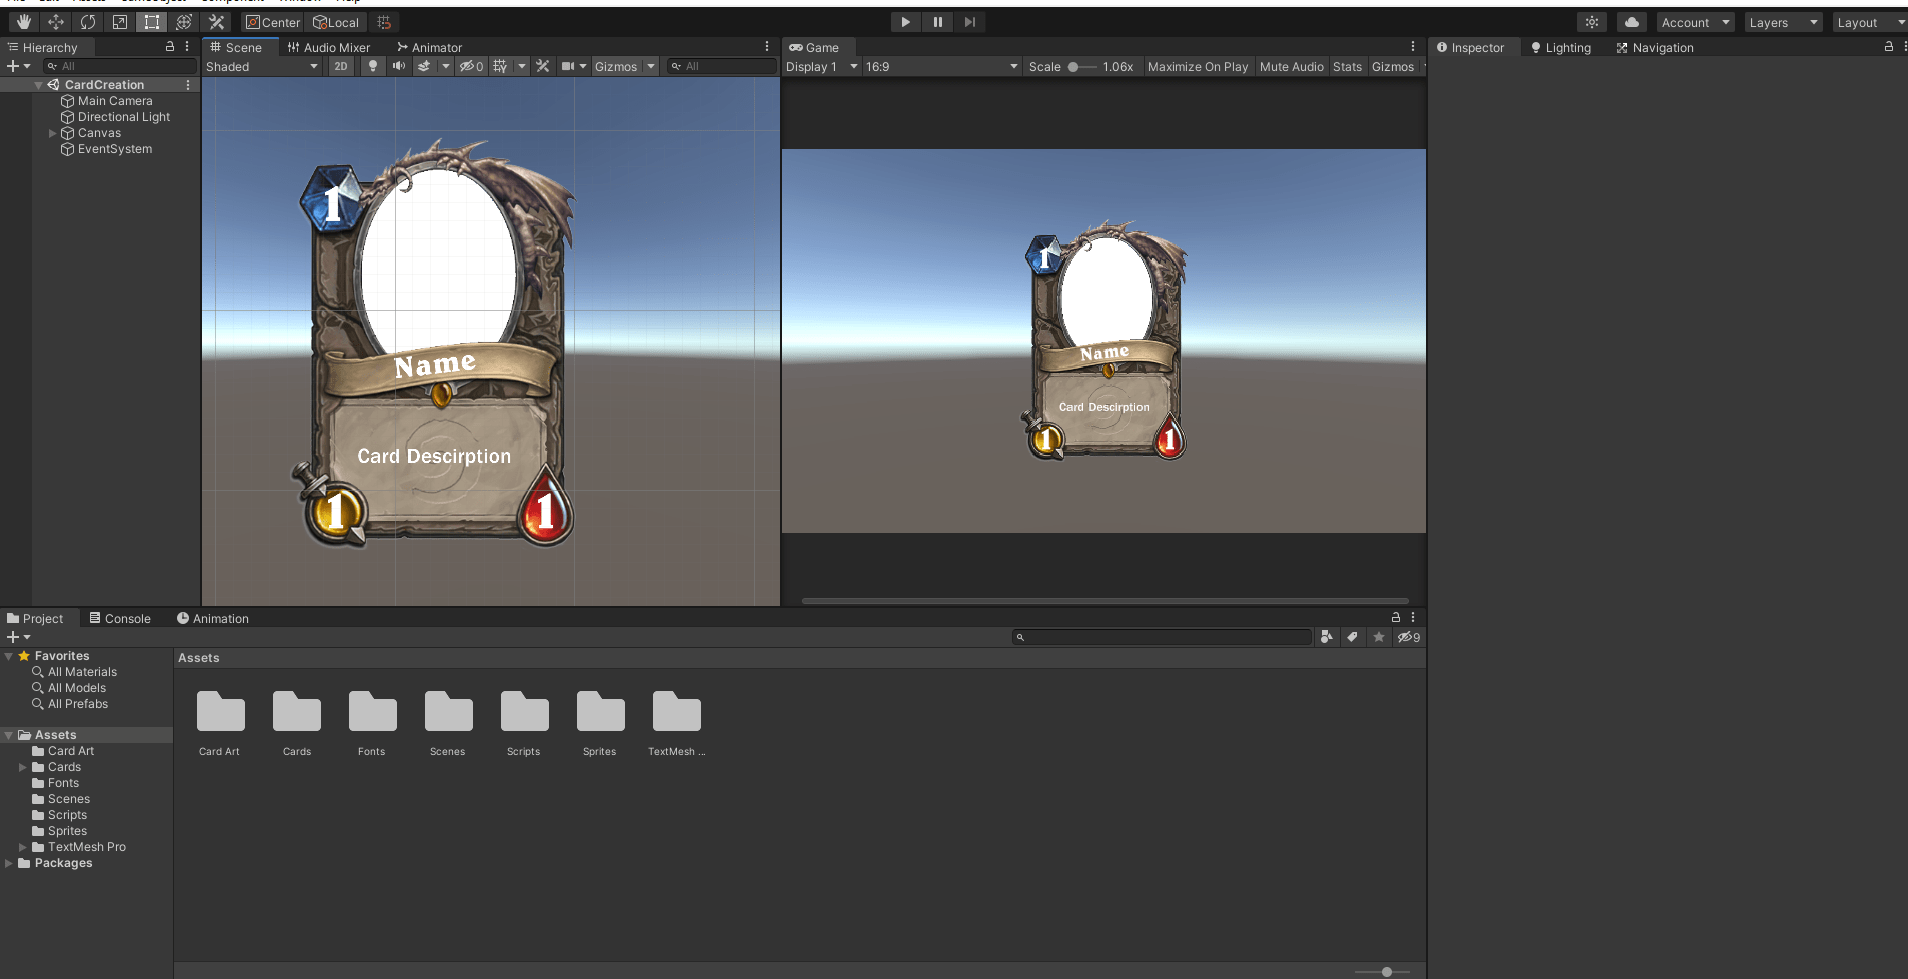The width and height of the screenshot is (1908, 979).
Task: Open the custom editor tools button
Action: point(216,22)
